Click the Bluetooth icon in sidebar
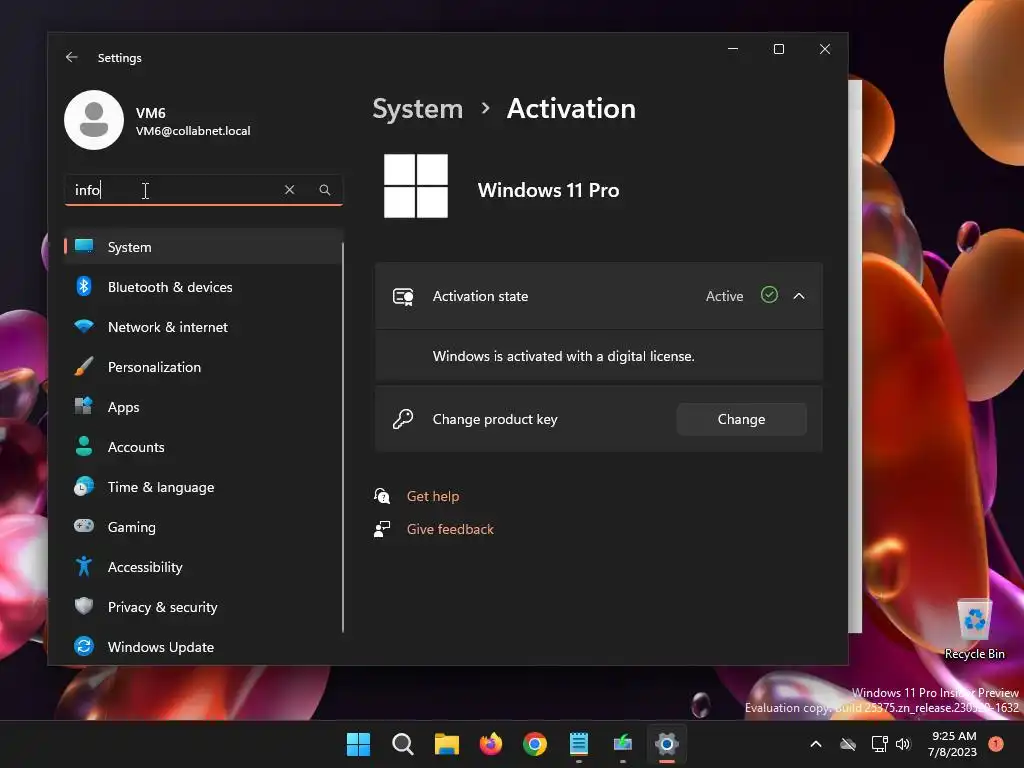 click(84, 286)
